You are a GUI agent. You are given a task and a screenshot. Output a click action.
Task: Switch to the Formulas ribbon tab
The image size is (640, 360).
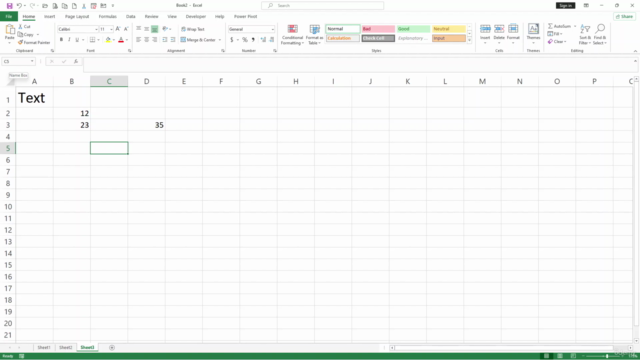click(x=107, y=16)
